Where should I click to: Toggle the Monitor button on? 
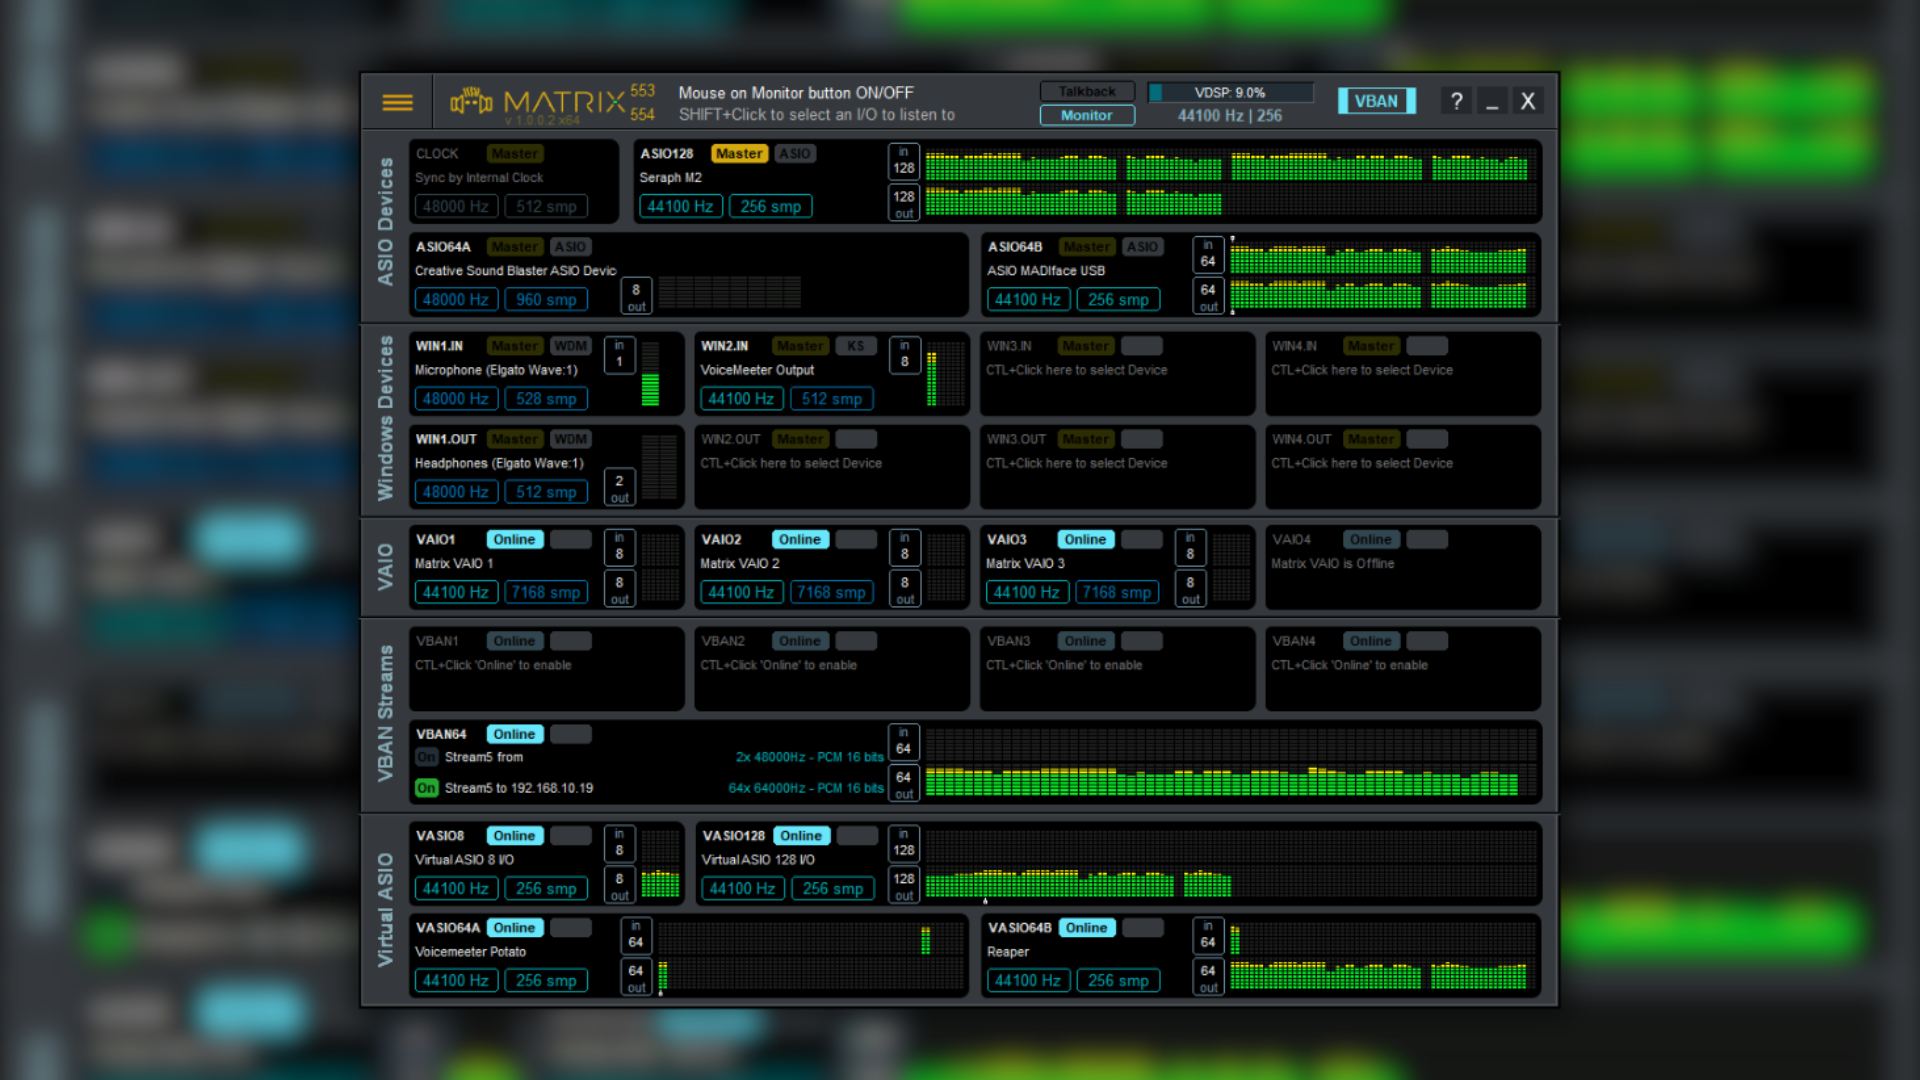tap(1086, 115)
